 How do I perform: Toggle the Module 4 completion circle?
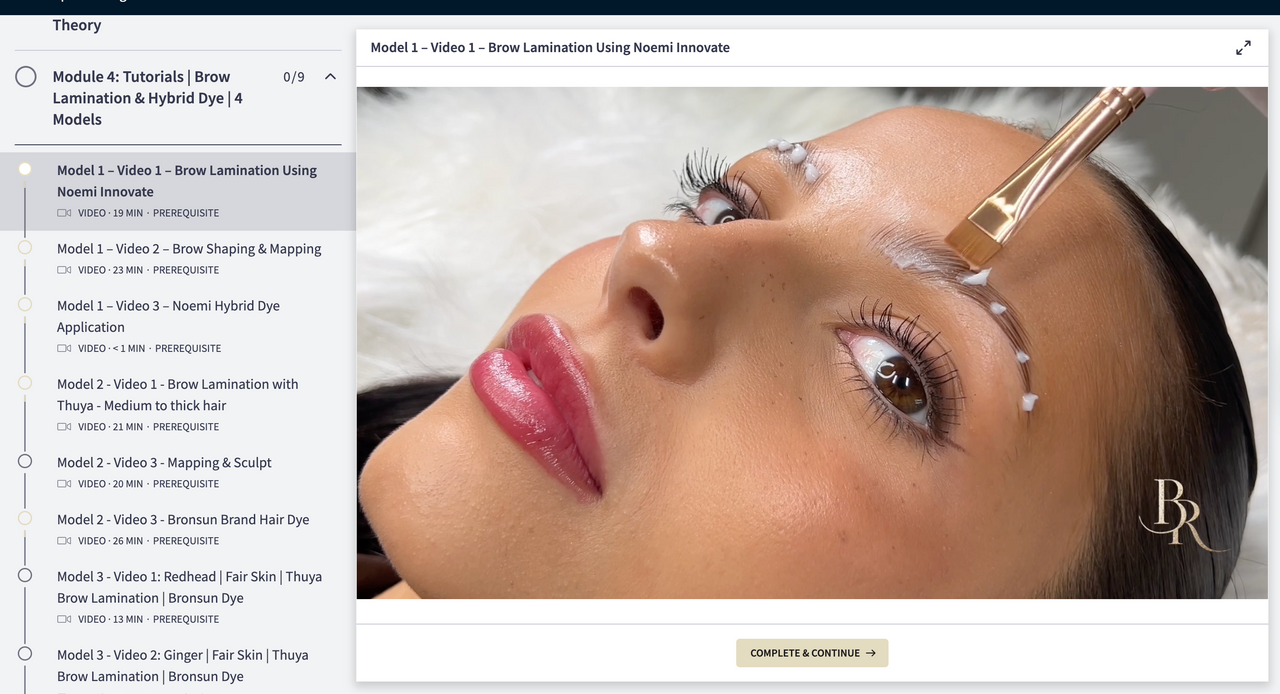(26, 77)
